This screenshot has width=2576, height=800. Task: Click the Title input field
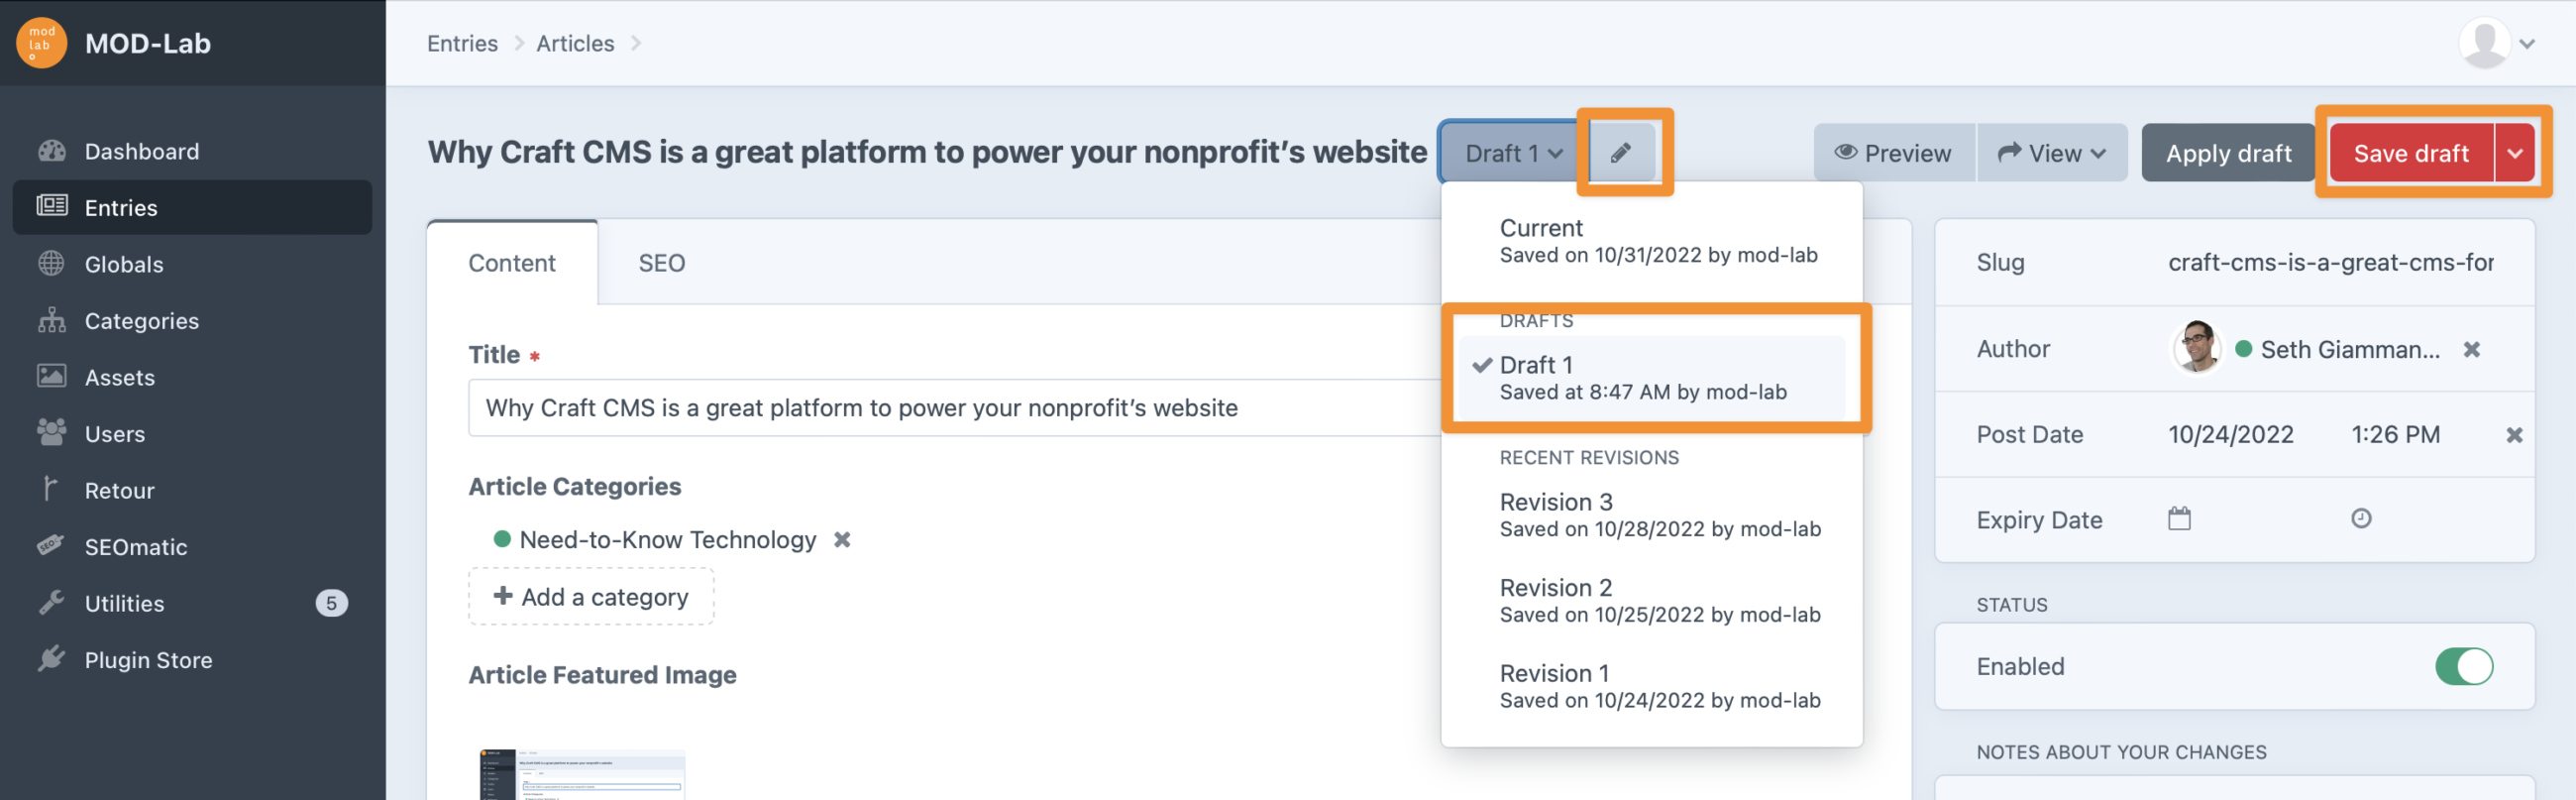955,408
